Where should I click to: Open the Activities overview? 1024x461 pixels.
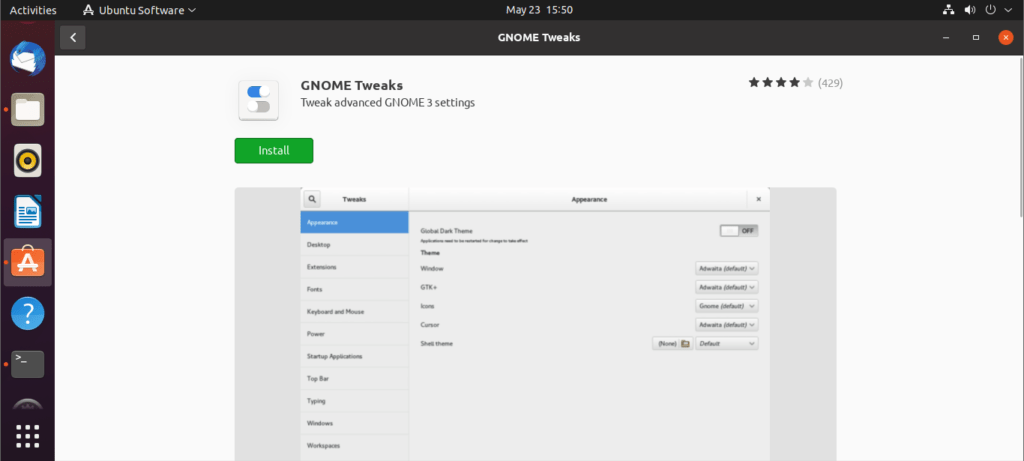coord(33,10)
